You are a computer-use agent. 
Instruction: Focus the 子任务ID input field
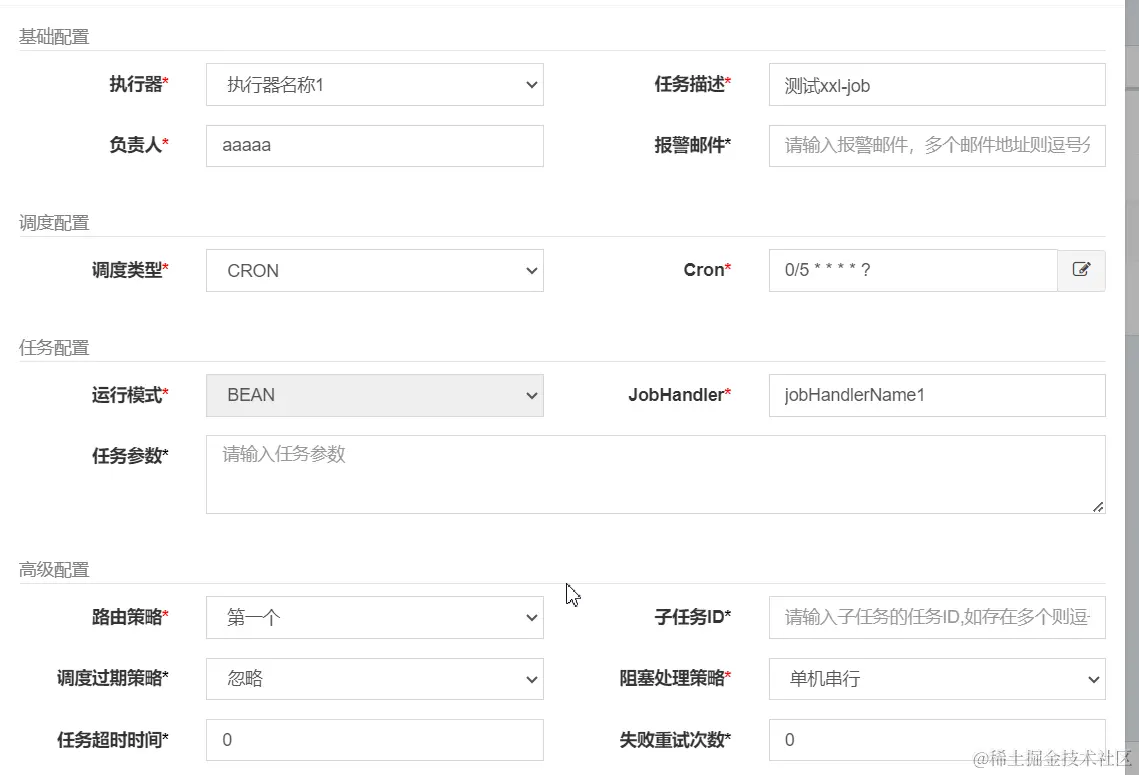(x=937, y=617)
